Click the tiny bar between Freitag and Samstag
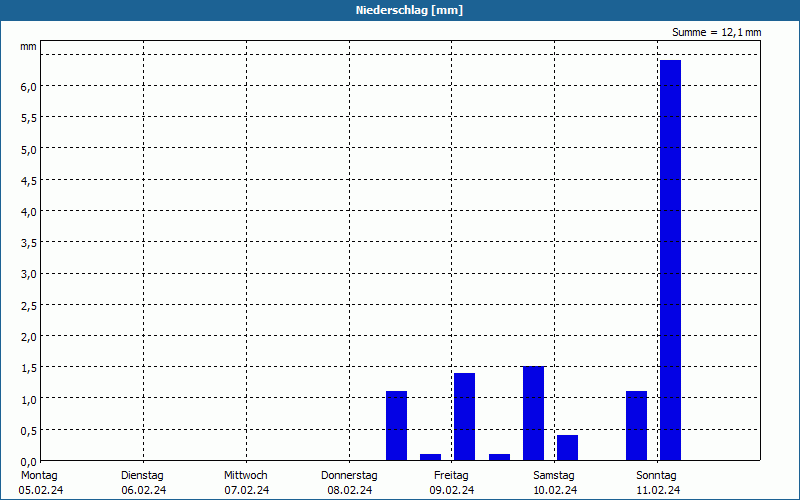 [x=499, y=457]
